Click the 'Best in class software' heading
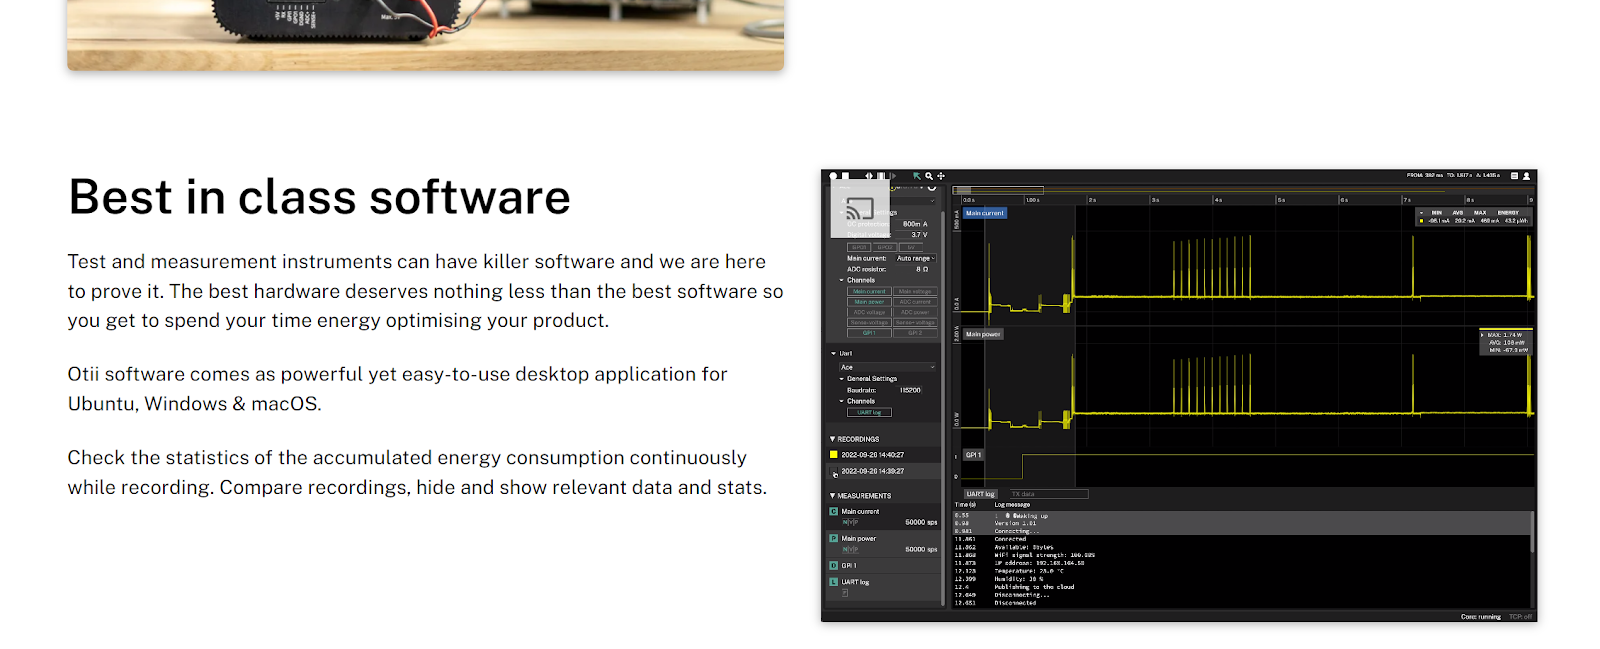 pos(319,197)
